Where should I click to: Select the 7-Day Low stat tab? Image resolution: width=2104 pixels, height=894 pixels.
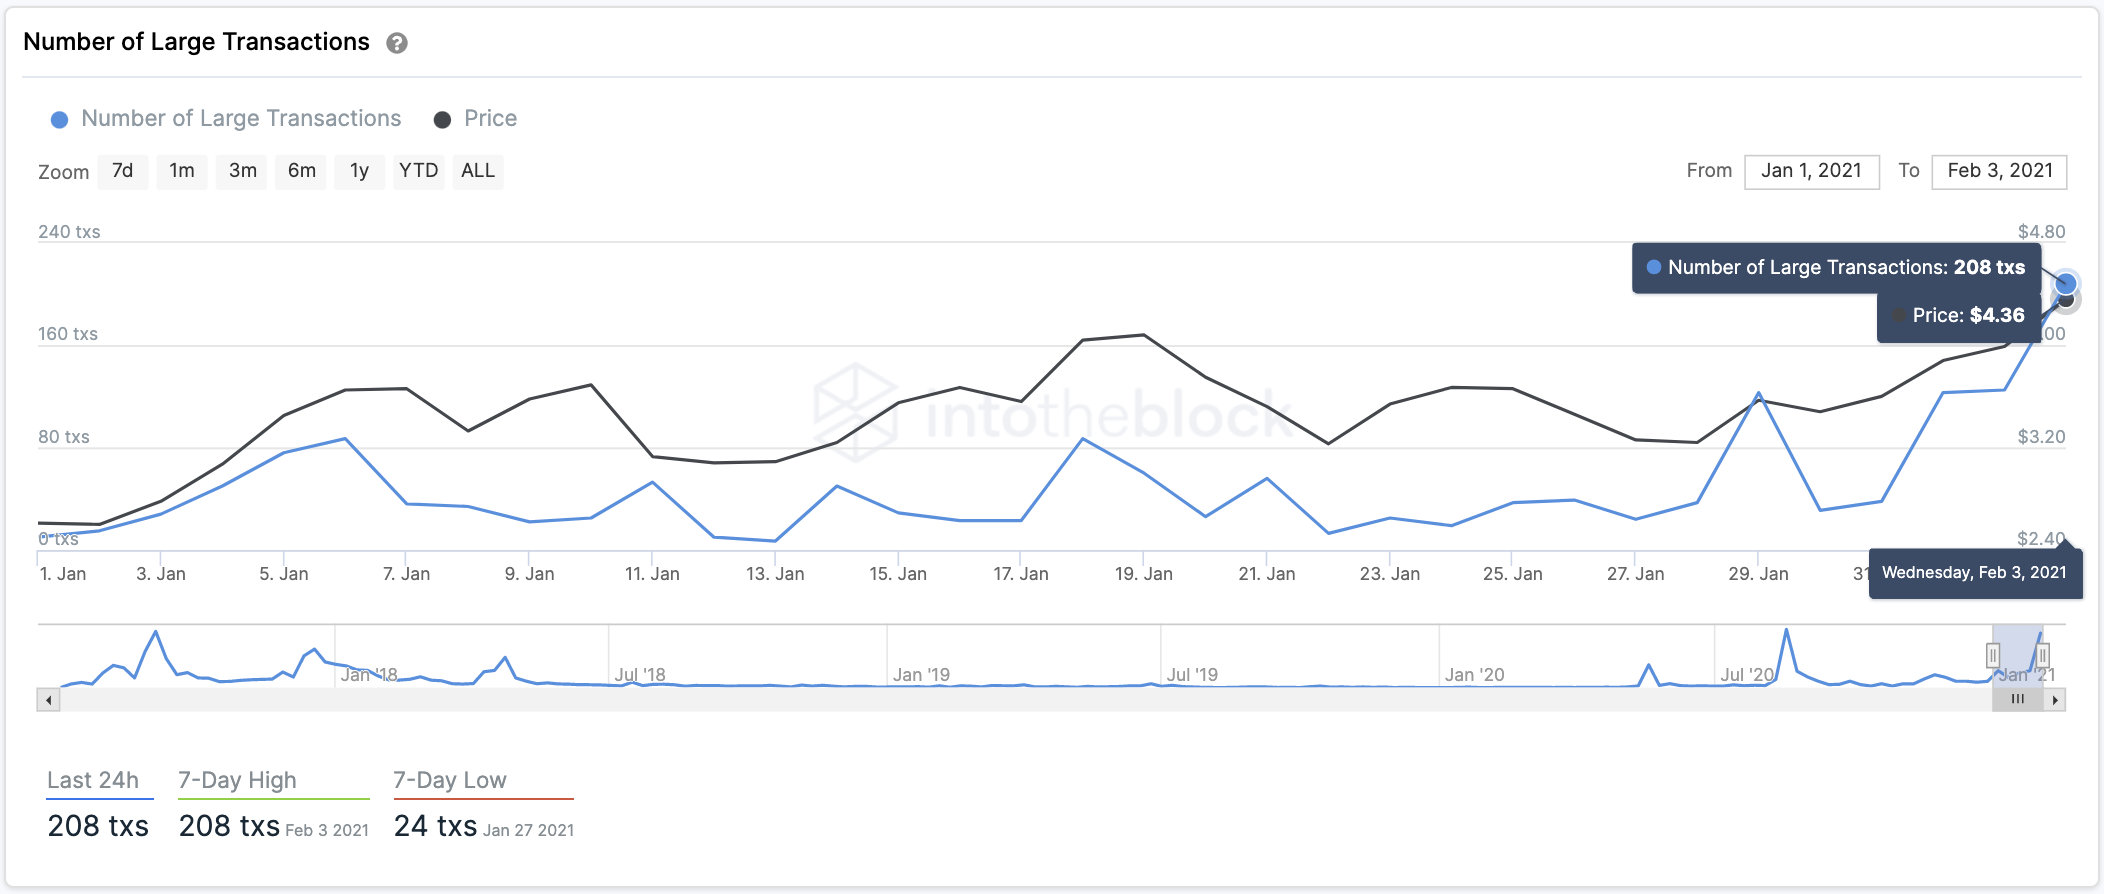pos(450,781)
